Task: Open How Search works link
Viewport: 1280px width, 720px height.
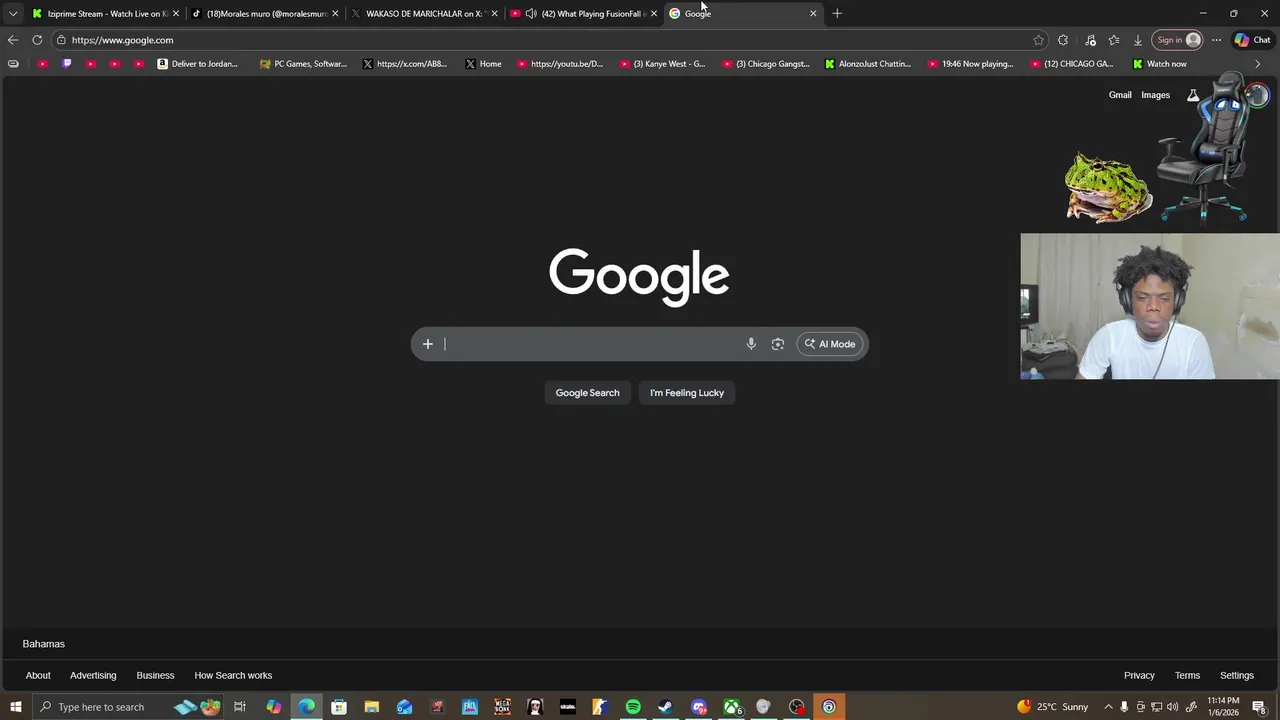Action: (x=233, y=676)
